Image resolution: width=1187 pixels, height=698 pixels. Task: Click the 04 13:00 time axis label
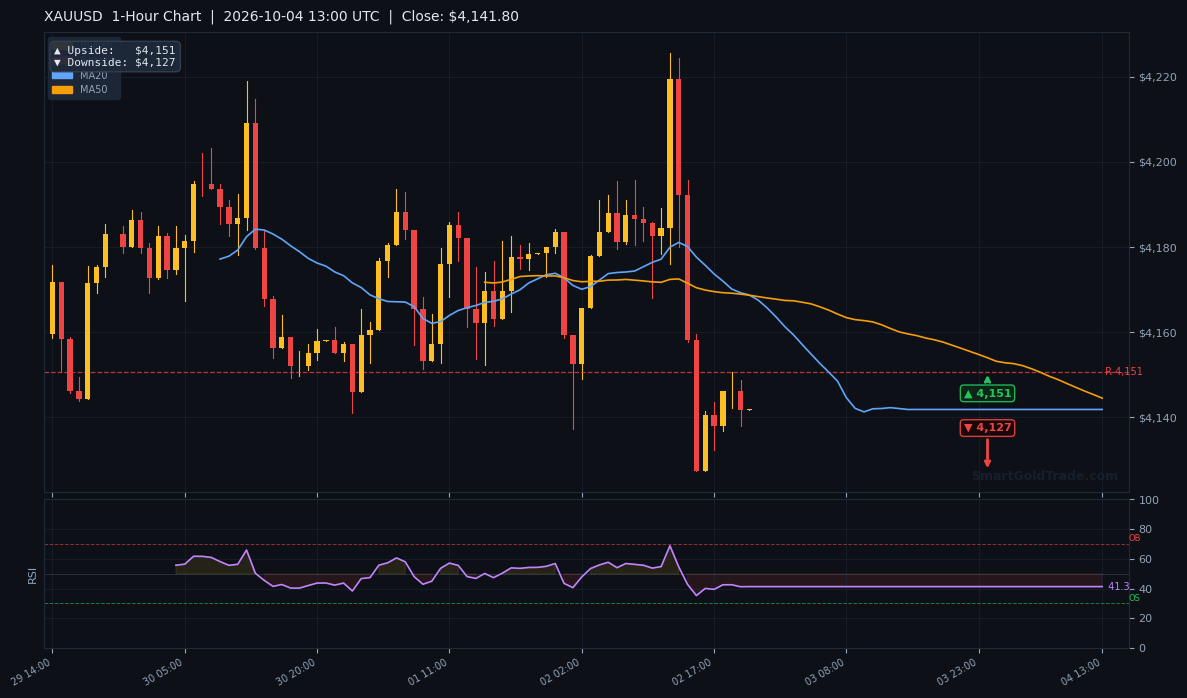coord(1081,672)
